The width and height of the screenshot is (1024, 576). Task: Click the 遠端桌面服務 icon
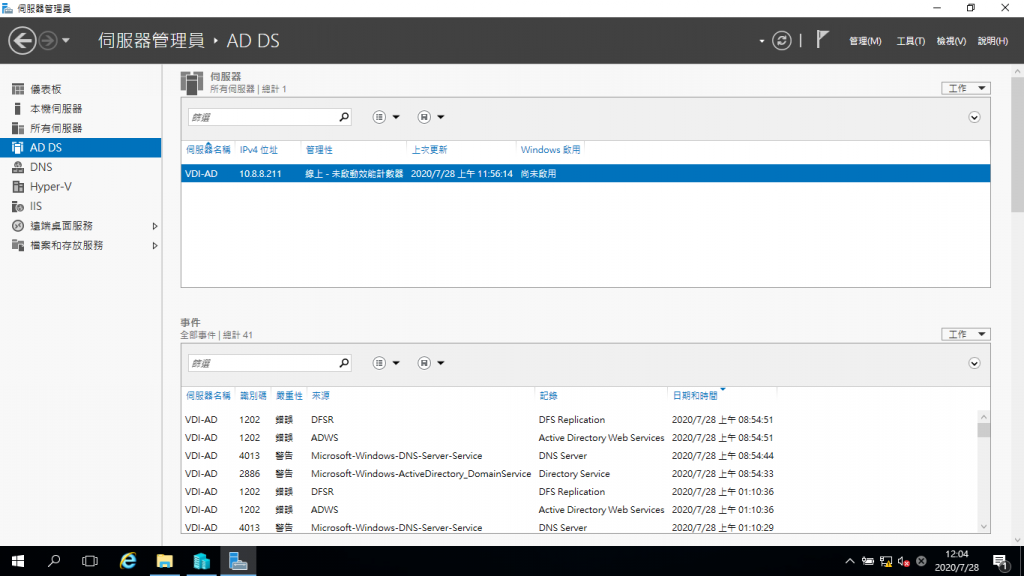click(18, 226)
